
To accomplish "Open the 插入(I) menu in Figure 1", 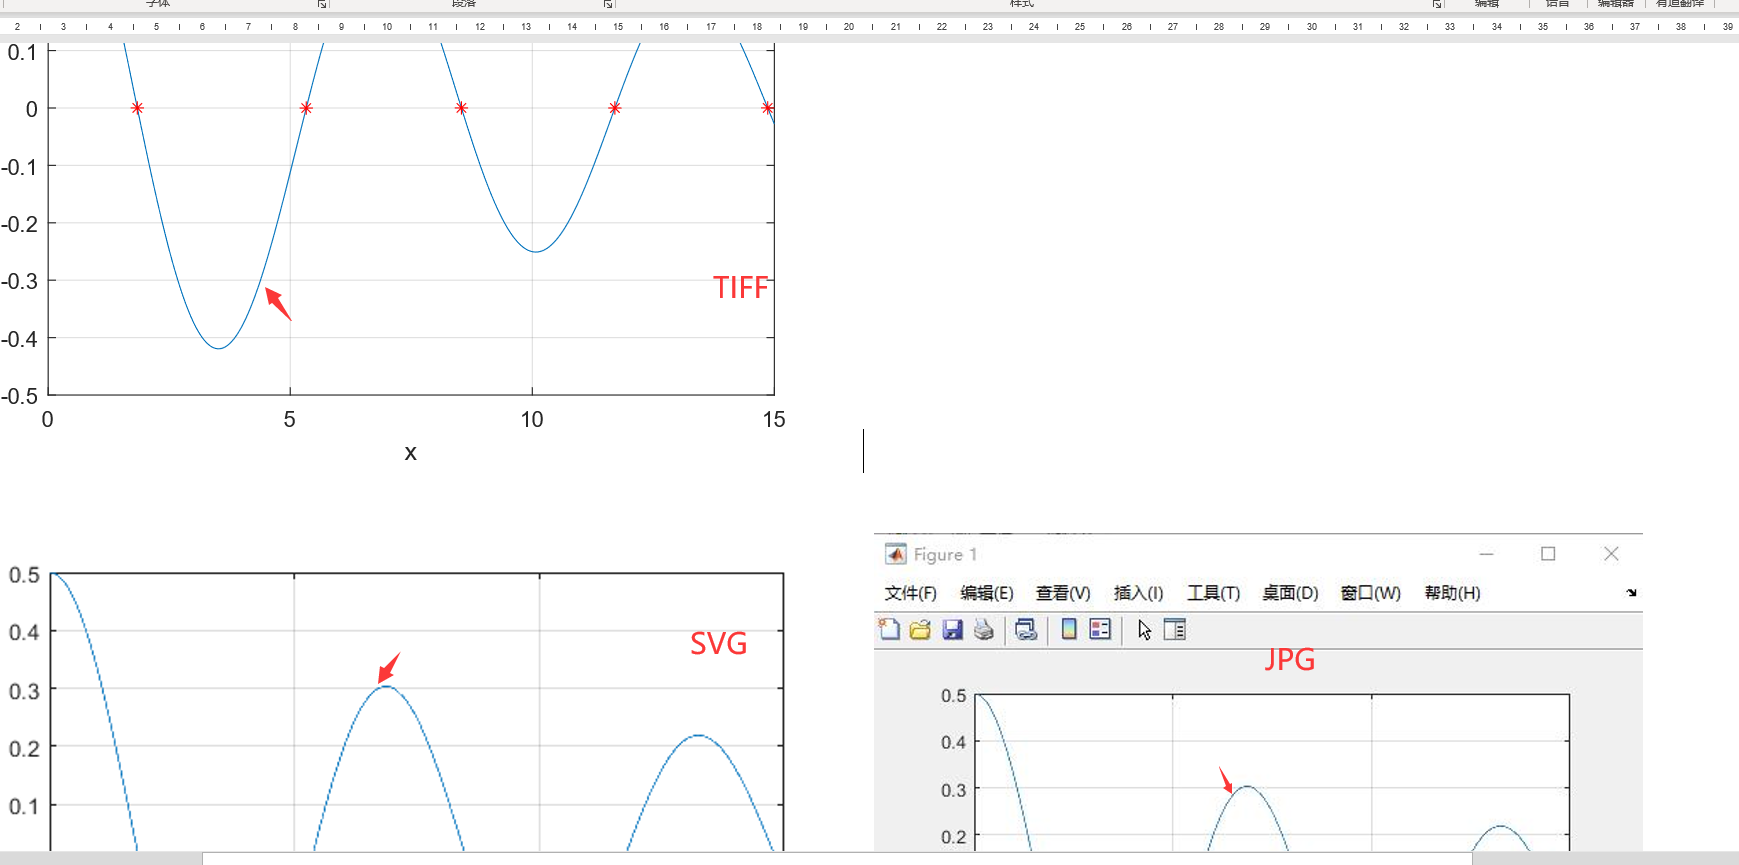I will (1138, 593).
